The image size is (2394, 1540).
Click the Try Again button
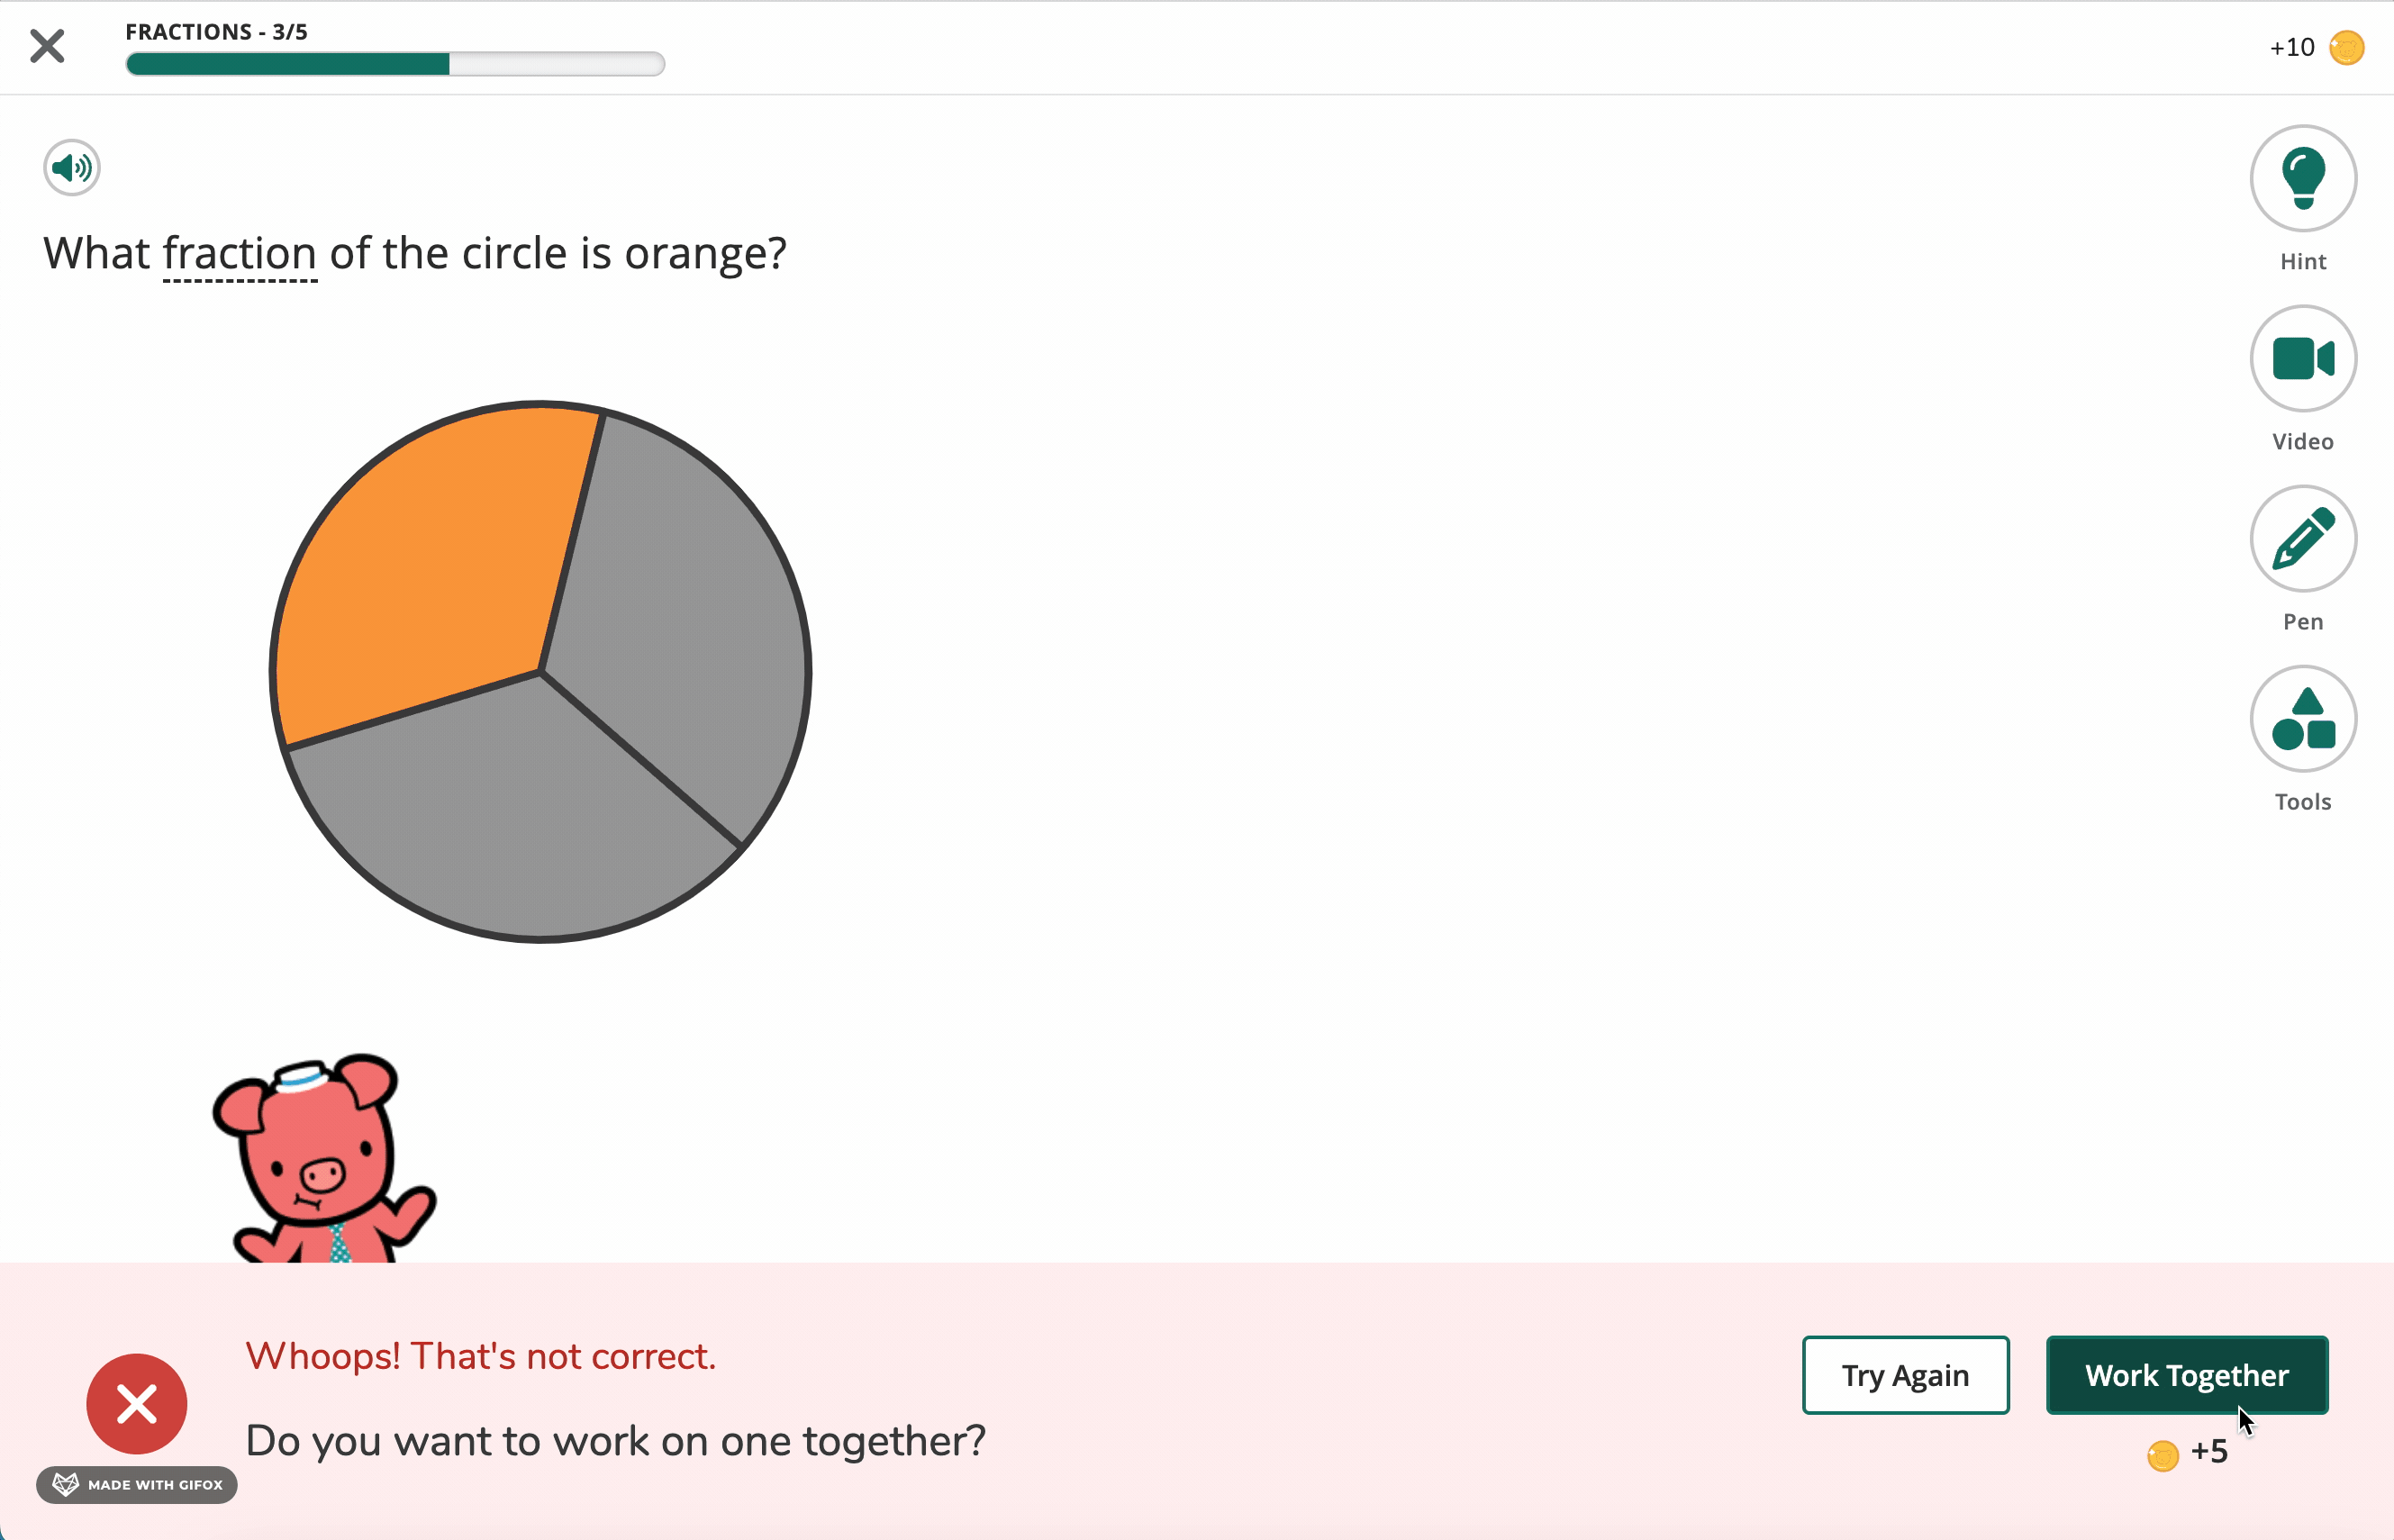[1905, 1375]
